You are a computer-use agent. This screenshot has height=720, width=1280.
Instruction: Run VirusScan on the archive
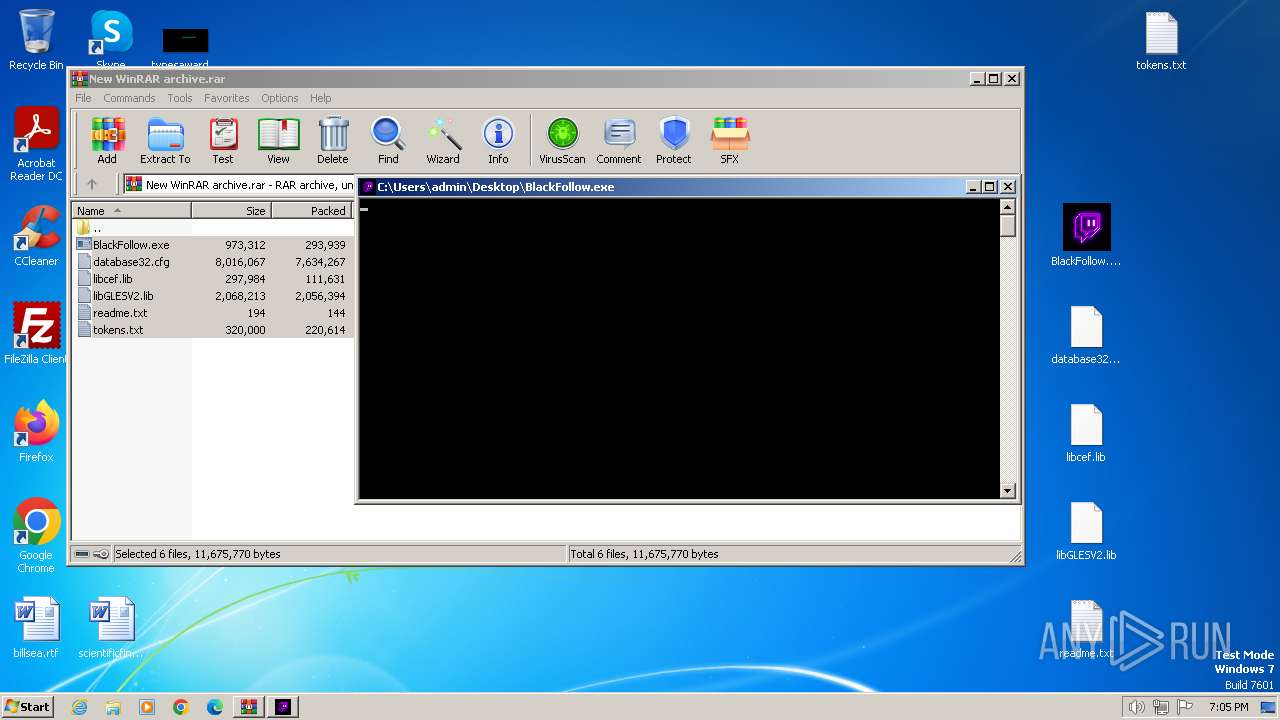point(562,140)
